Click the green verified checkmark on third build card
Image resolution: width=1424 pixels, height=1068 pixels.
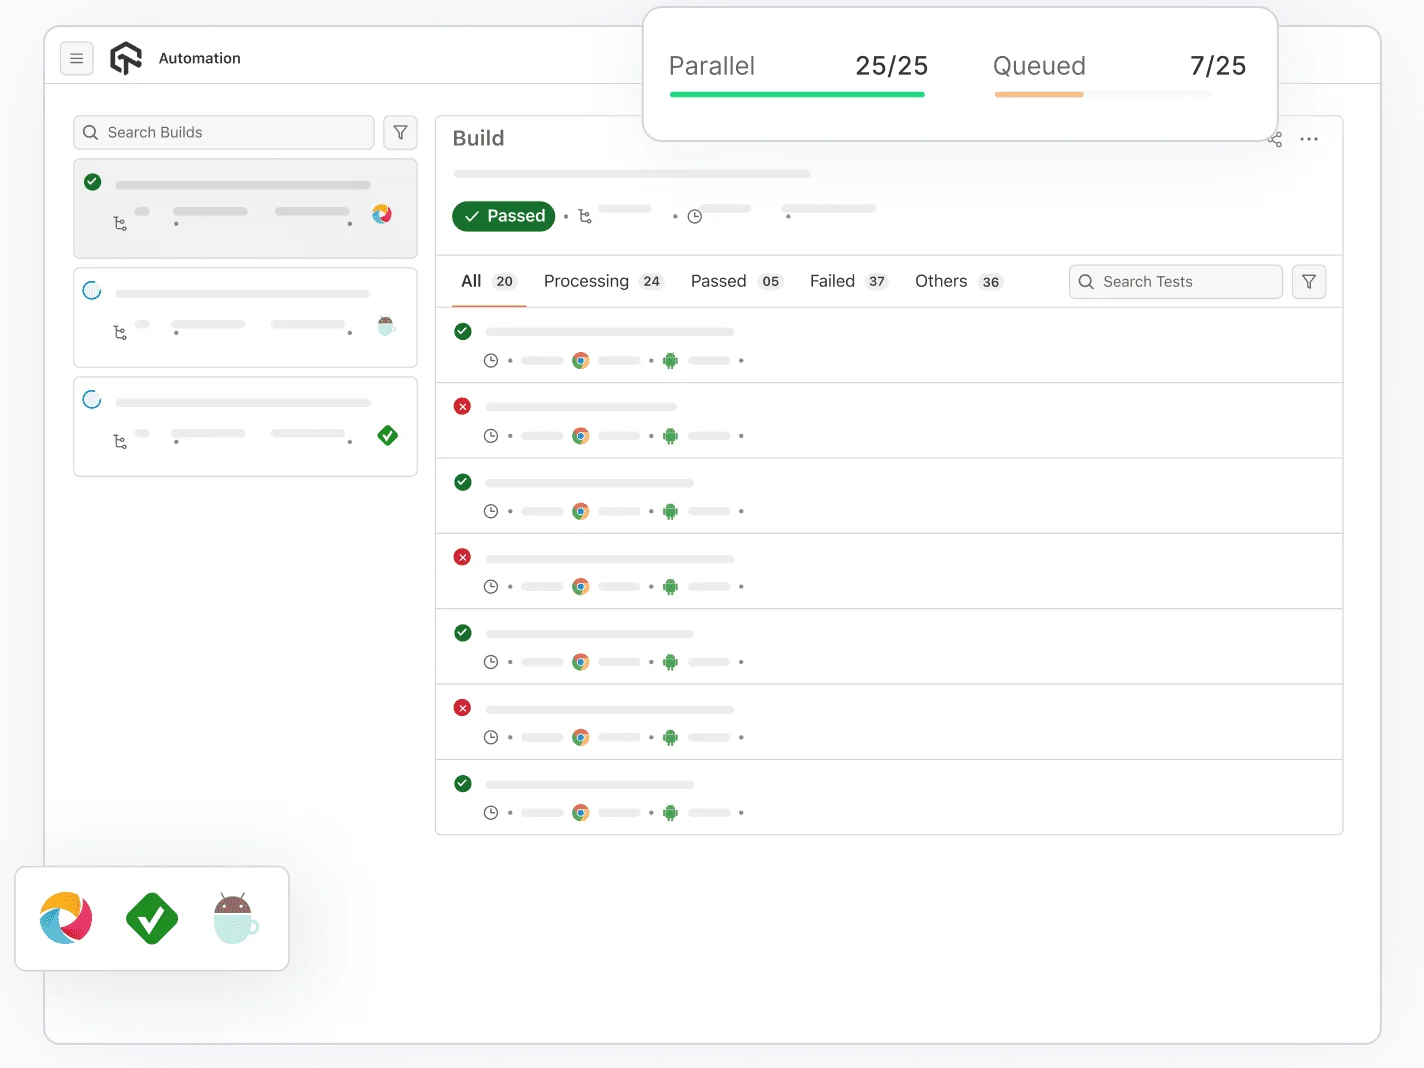(387, 435)
